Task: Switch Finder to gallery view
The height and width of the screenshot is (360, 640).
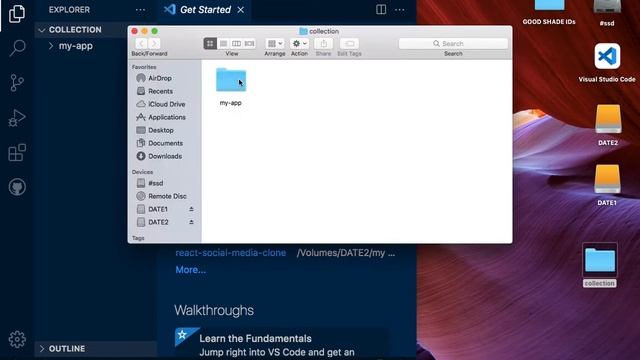Action: pos(249,44)
